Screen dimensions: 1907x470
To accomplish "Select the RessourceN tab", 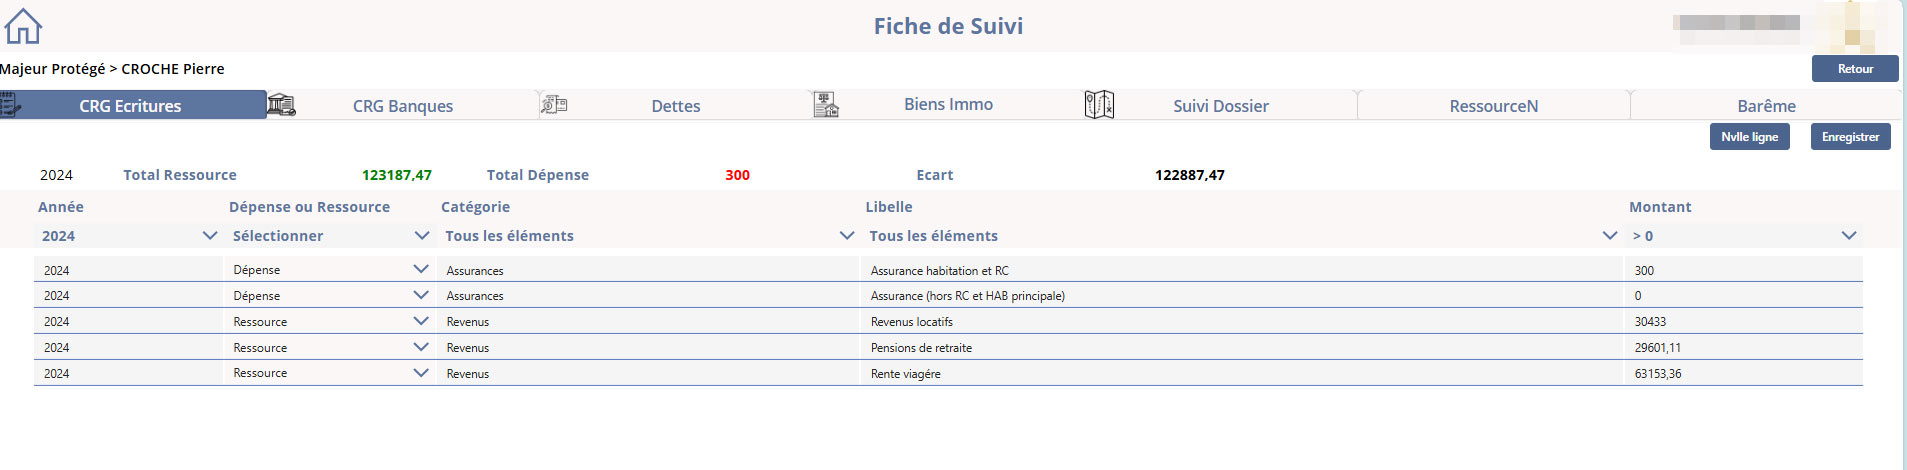I will click(x=1494, y=105).
